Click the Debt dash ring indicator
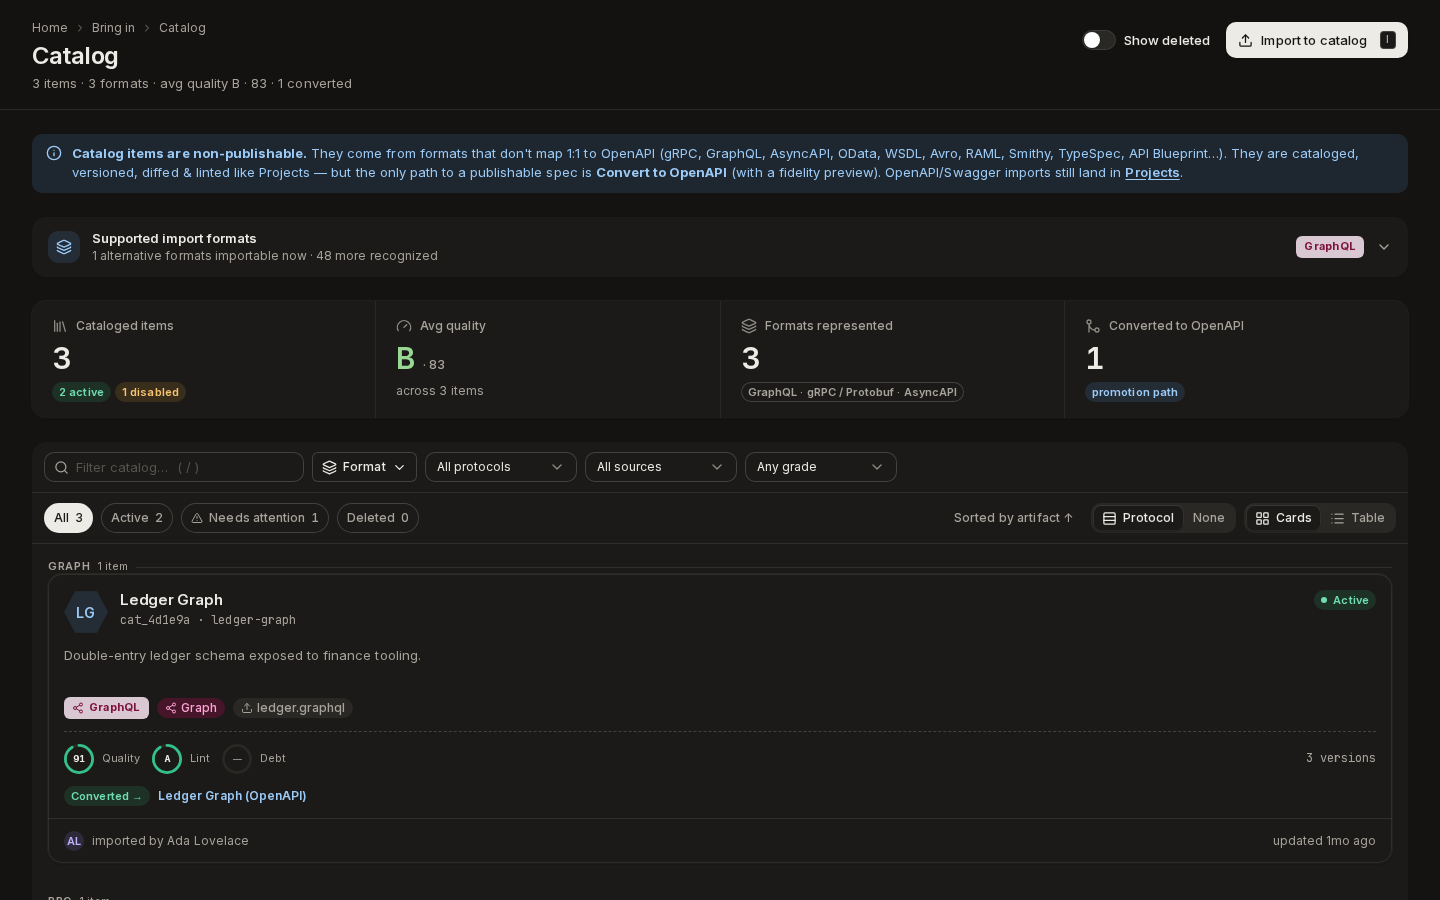 237,759
